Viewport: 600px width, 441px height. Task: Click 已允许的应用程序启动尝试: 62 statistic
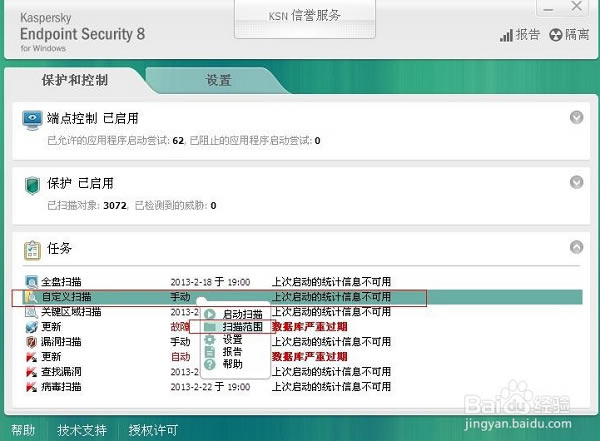coord(116,140)
